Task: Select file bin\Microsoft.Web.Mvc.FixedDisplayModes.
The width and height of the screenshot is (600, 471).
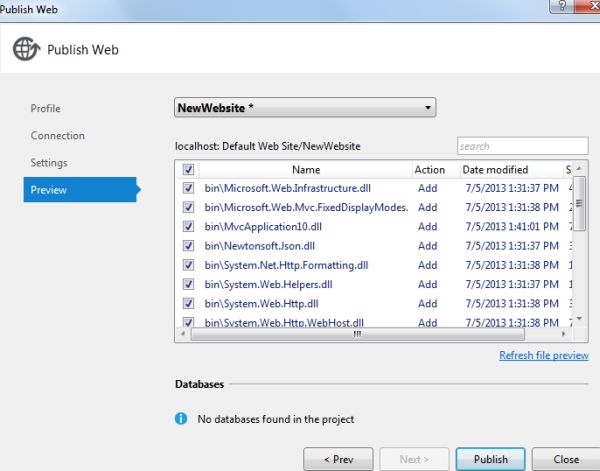Action: tap(306, 207)
